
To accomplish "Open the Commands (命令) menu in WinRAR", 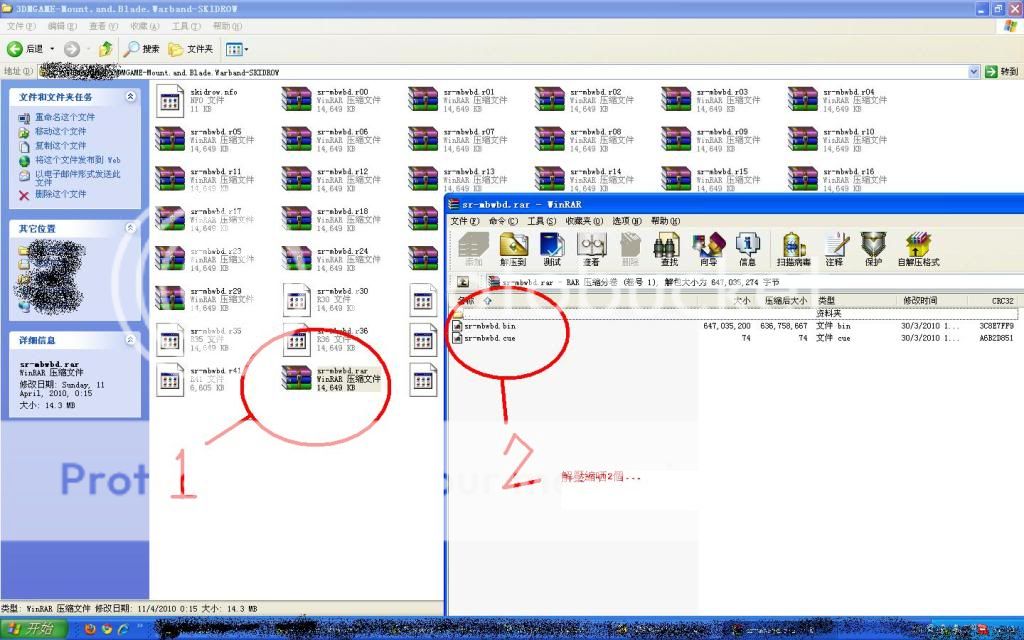I will point(503,221).
